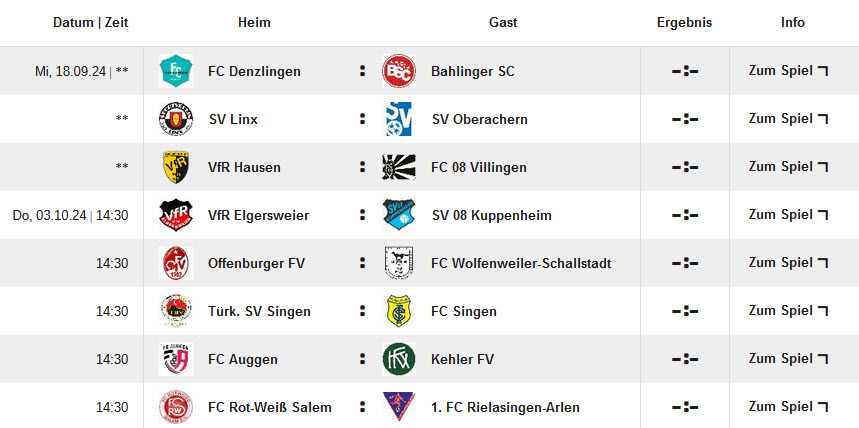The width and height of the screenshot is (859, 428).
Task: Click the SV 08 Kuppenheim team name
Action: coord(491,215)
